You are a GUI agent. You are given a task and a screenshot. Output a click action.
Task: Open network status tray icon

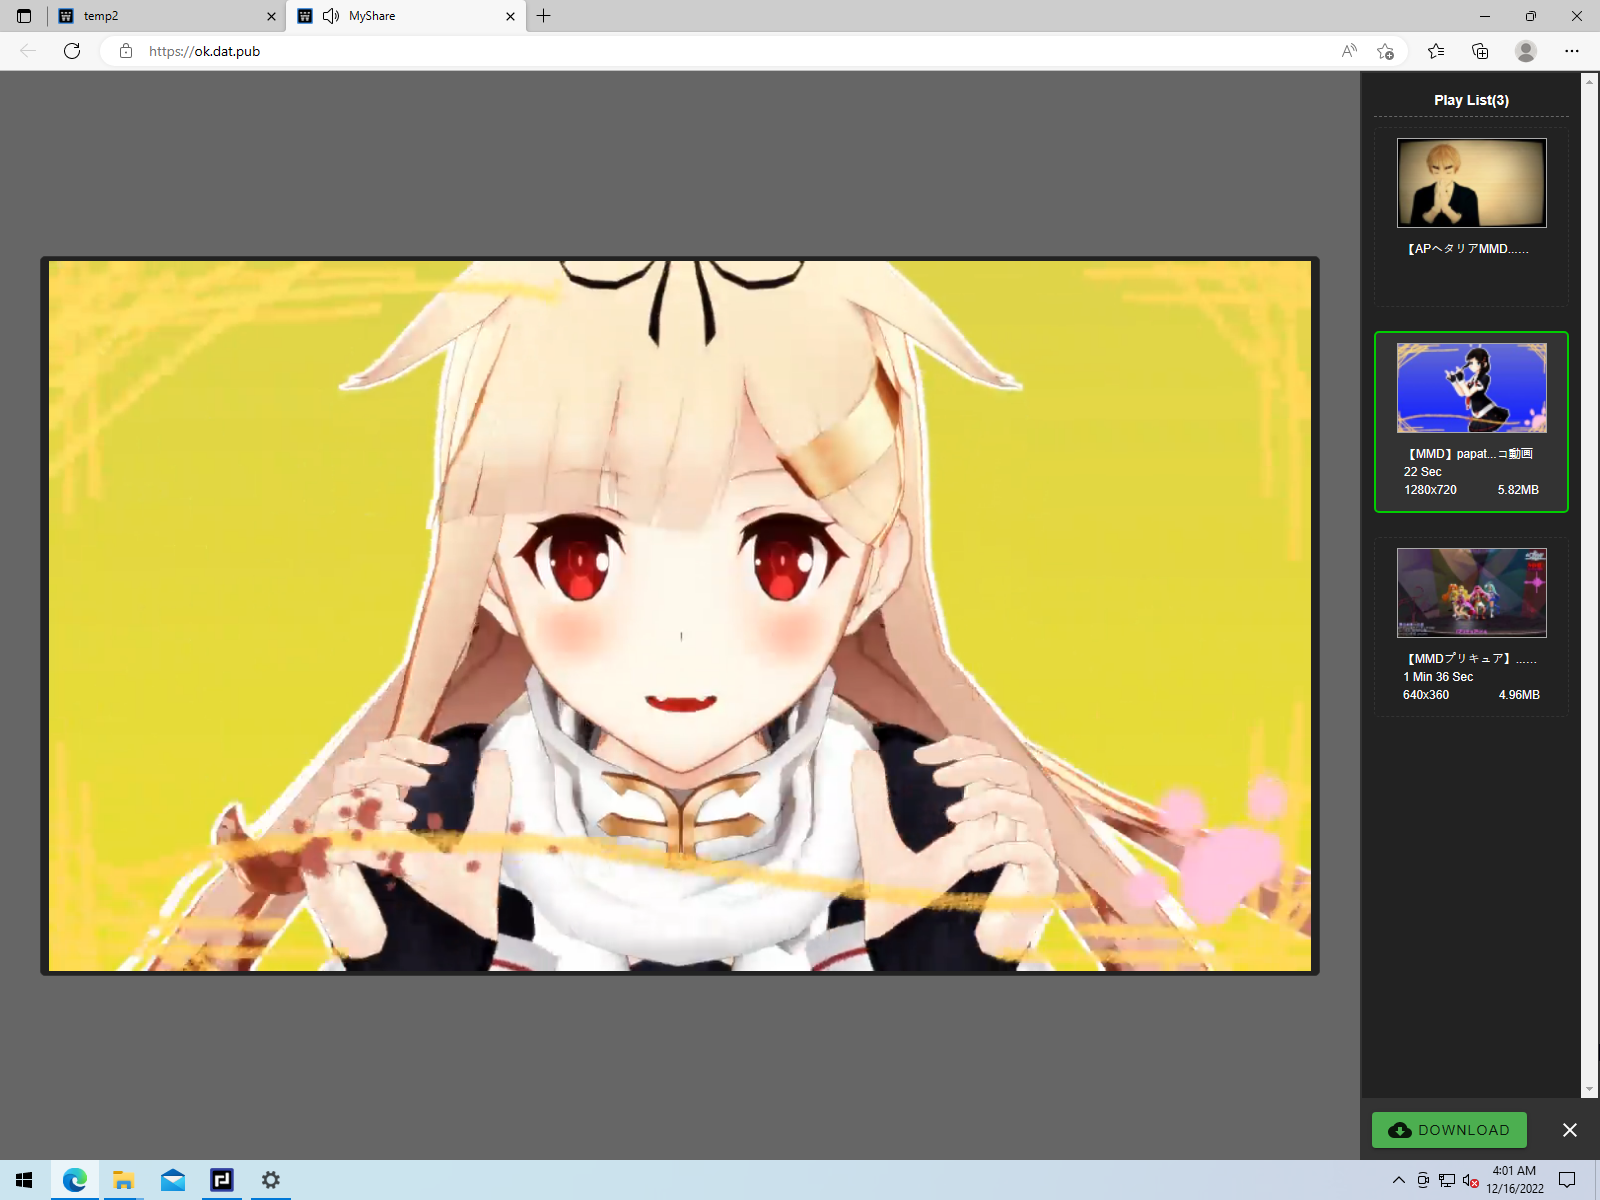(x=1447, y=1181)
